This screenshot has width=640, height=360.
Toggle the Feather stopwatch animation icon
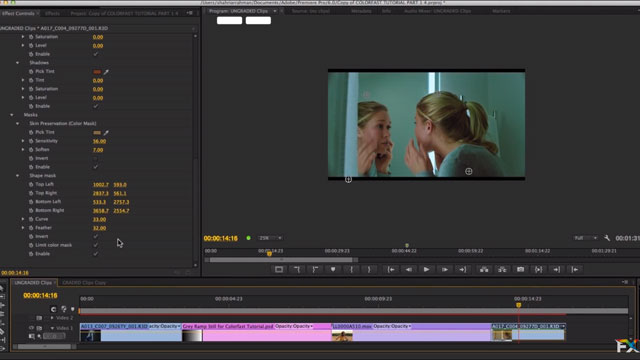(31, 228)
